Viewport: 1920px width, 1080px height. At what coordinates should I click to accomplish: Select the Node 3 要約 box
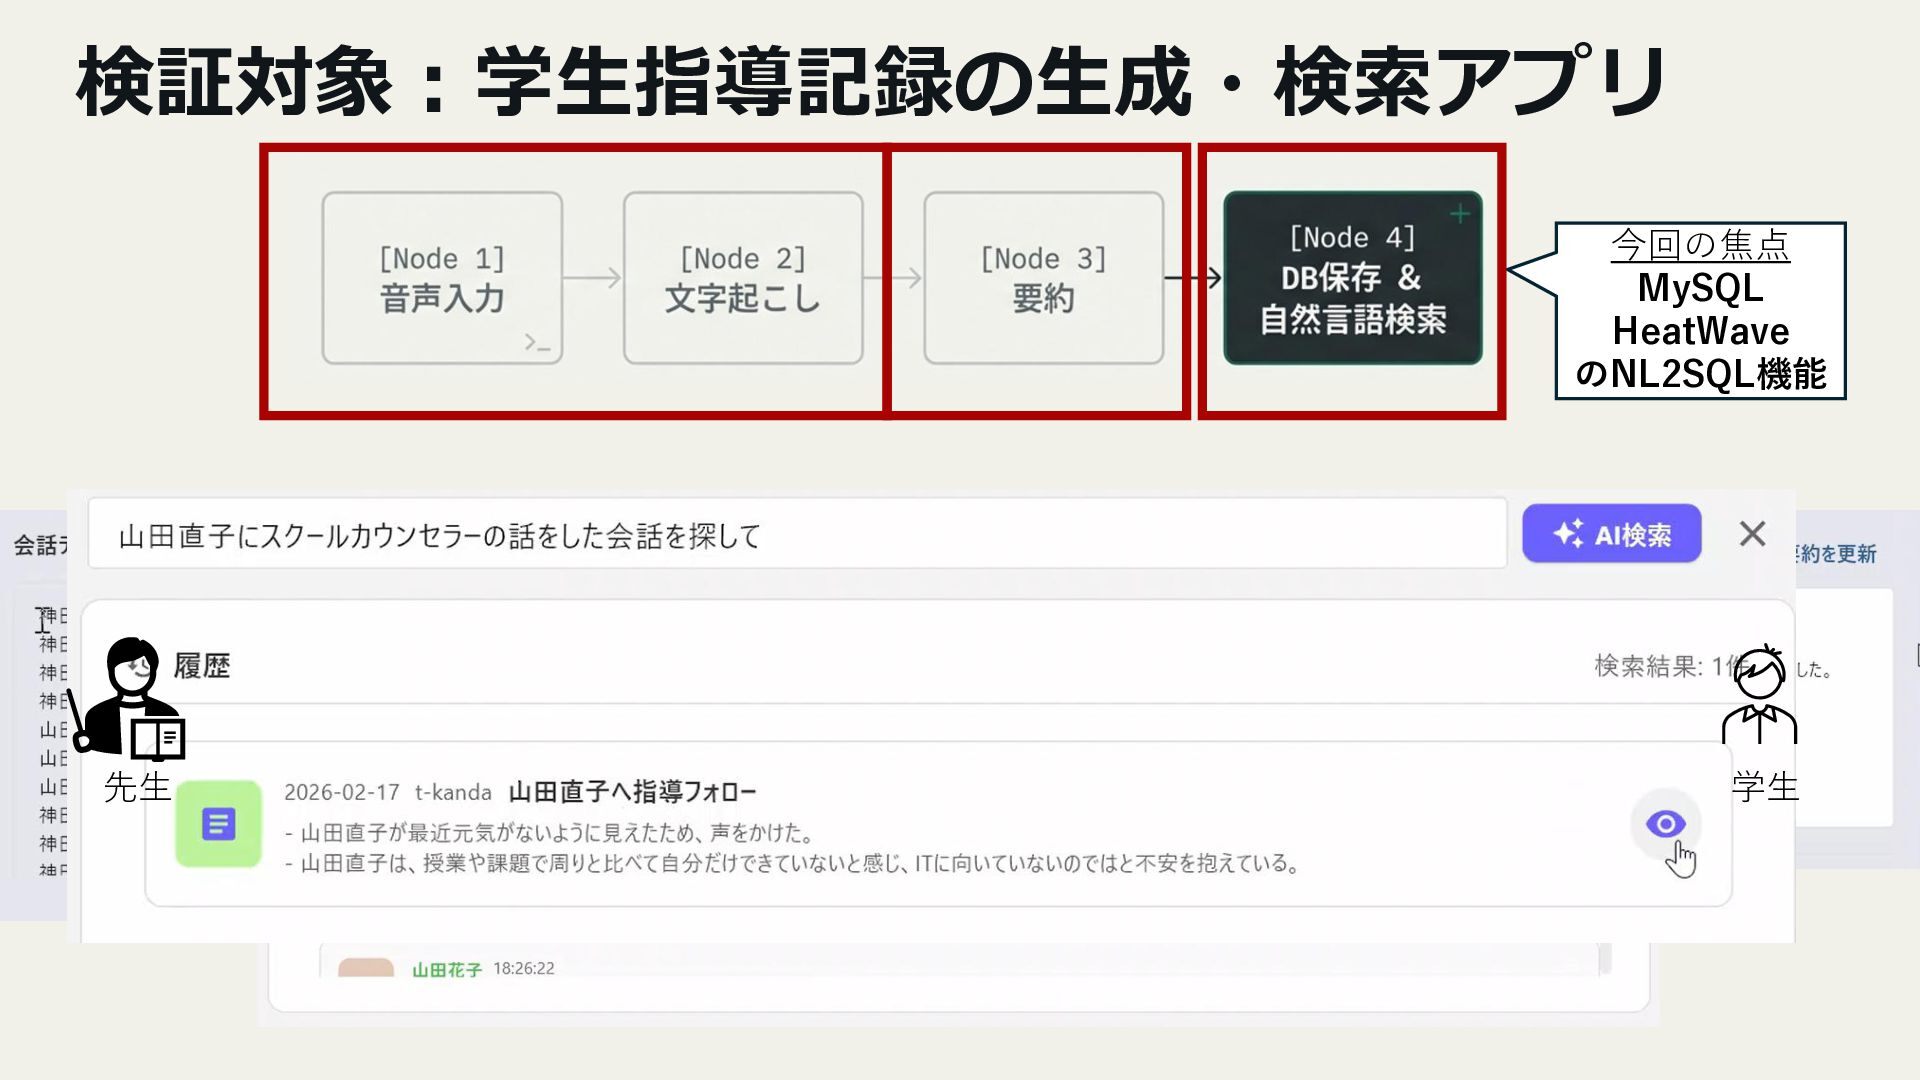tap(1043, 278)
